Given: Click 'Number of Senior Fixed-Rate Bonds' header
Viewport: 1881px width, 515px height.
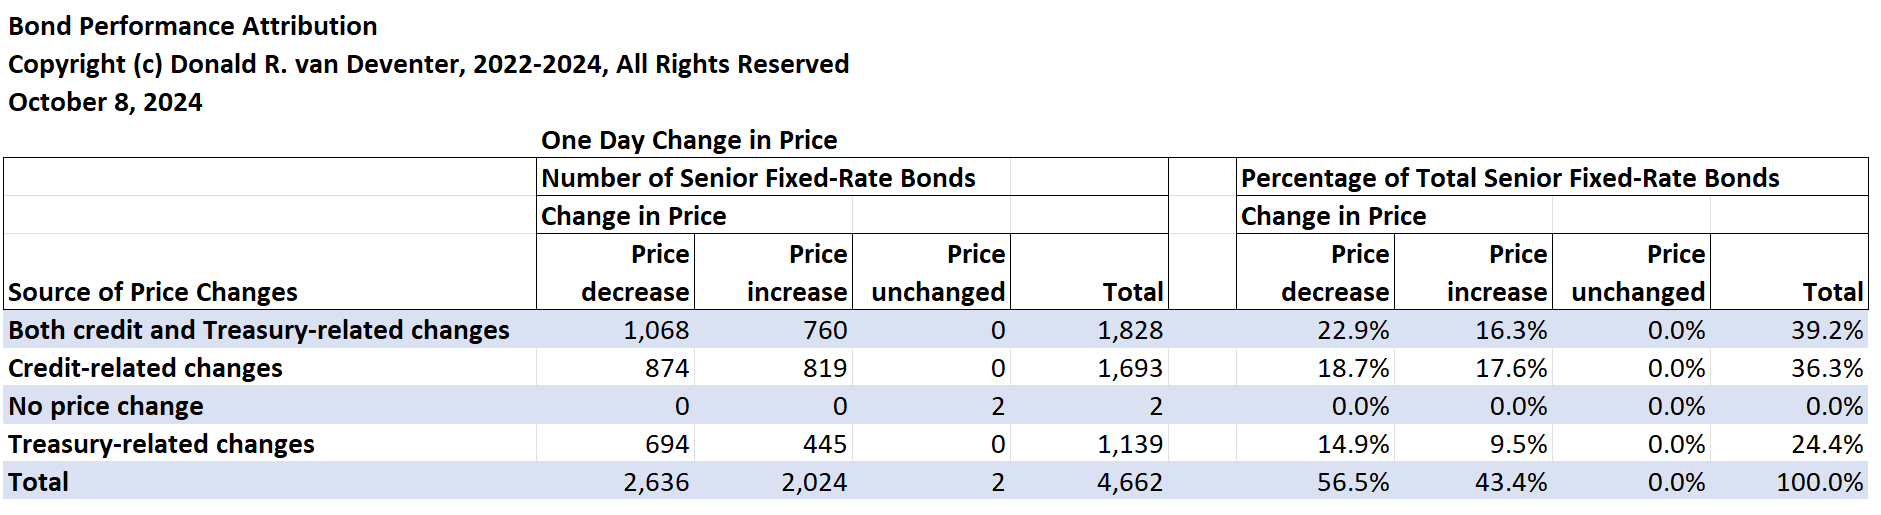Looking at the screenshot, I should pyautogui.click(x=758, y=178).
